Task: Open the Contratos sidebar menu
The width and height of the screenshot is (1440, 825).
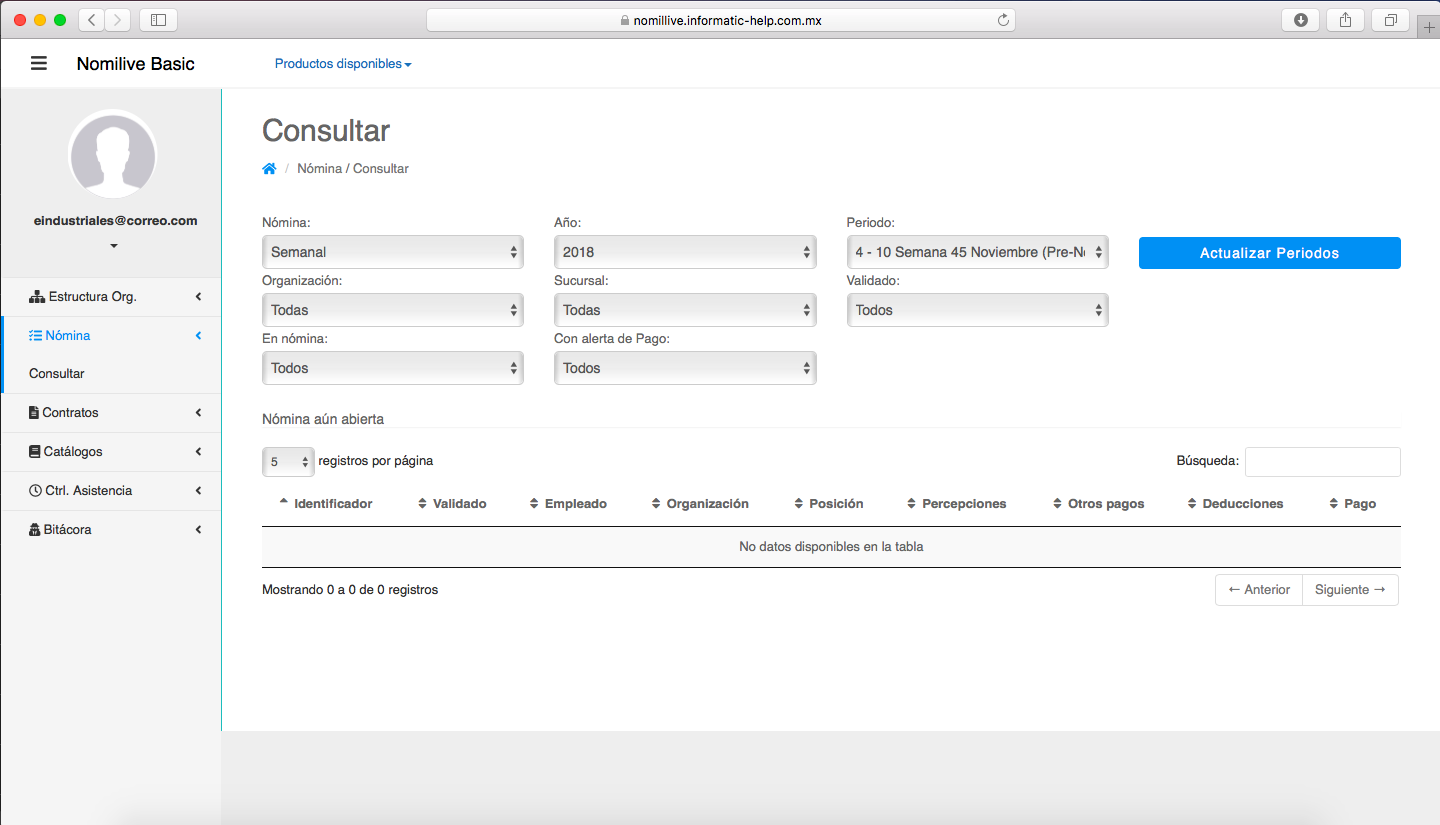Action: tap(110, 413)
